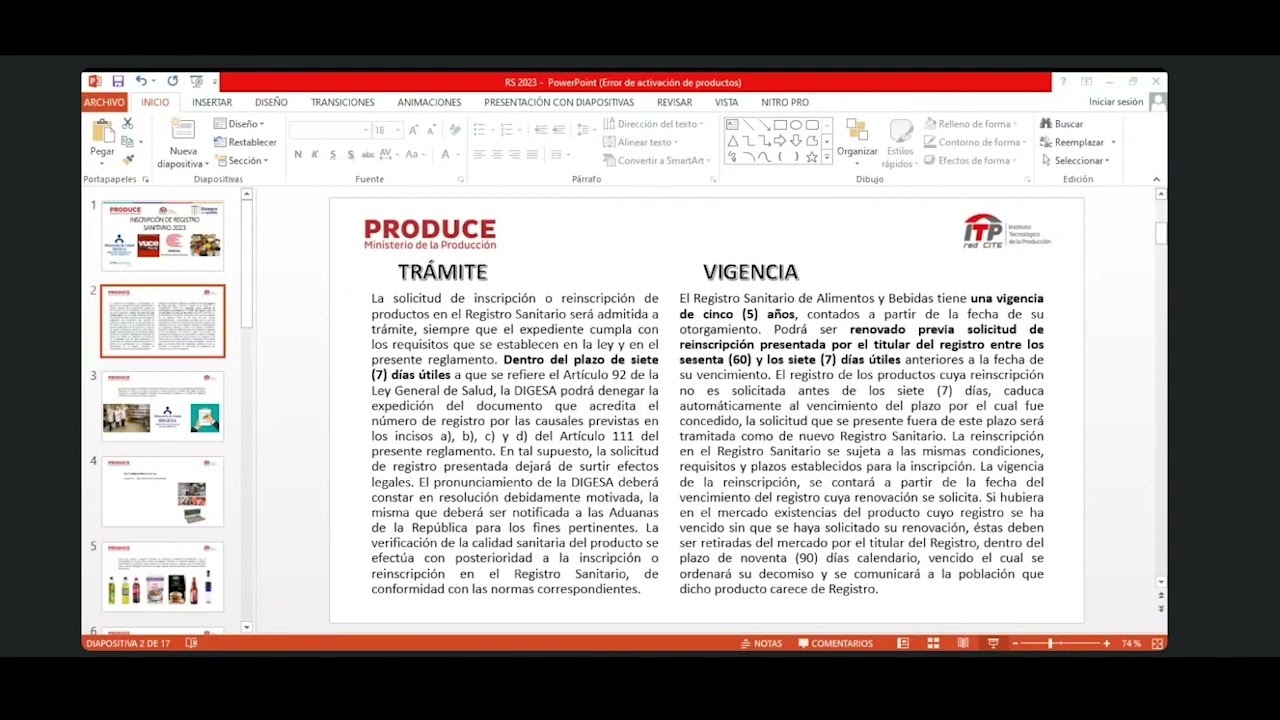Click the zoom slider handle
Screen dimensions: 1280x720
click(1050, 644)
